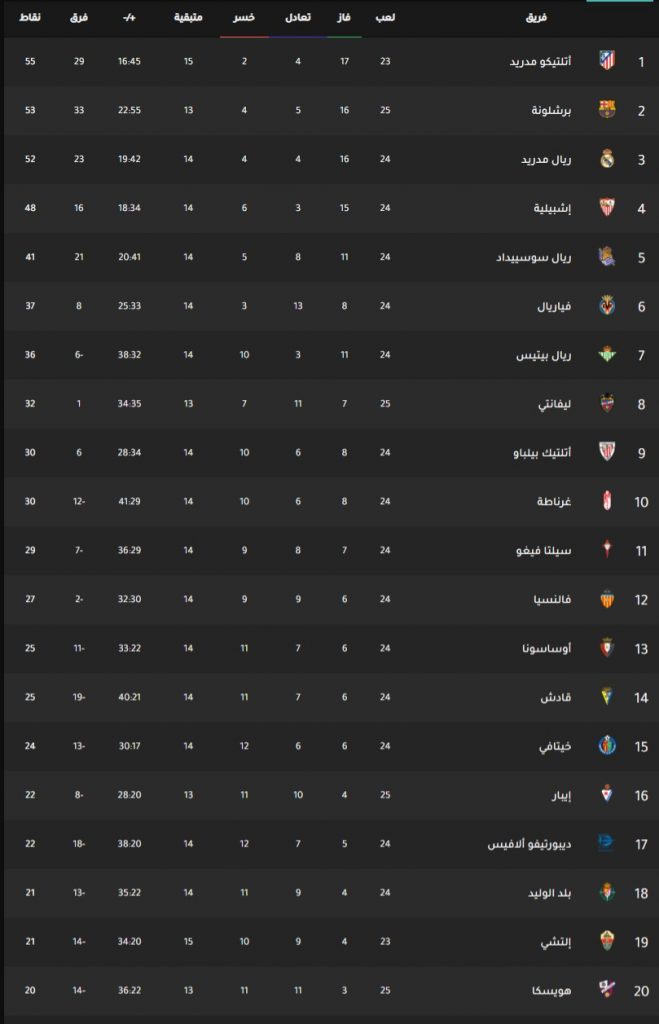659x1024 pixels.
Task: Click the Huesca club crest
Action: pos(607,990)
